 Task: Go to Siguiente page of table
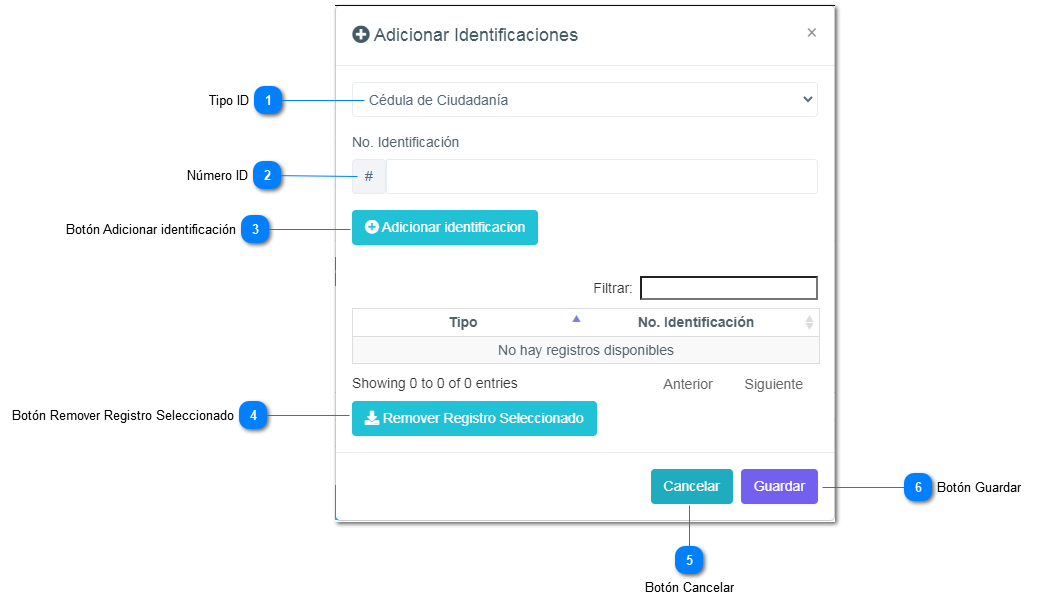point(773,384)
